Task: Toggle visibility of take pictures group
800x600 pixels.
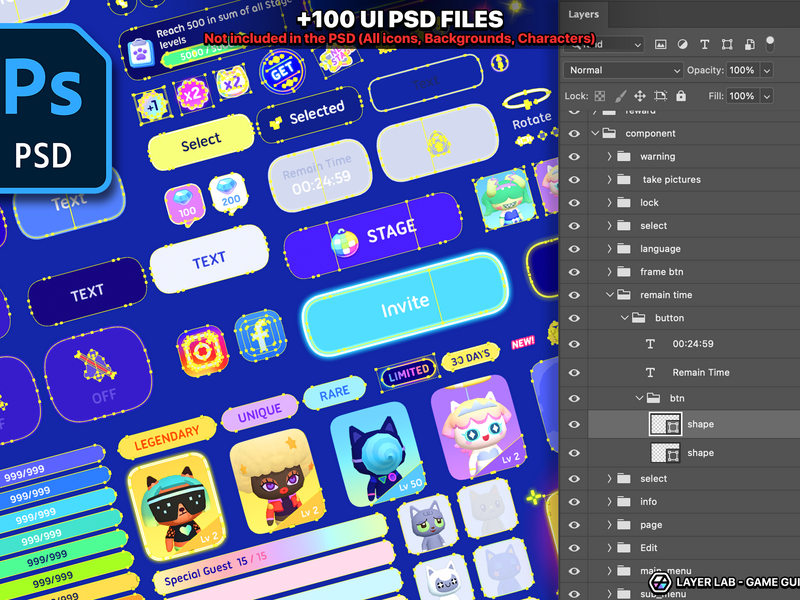Action: click(x=574, y=180)
